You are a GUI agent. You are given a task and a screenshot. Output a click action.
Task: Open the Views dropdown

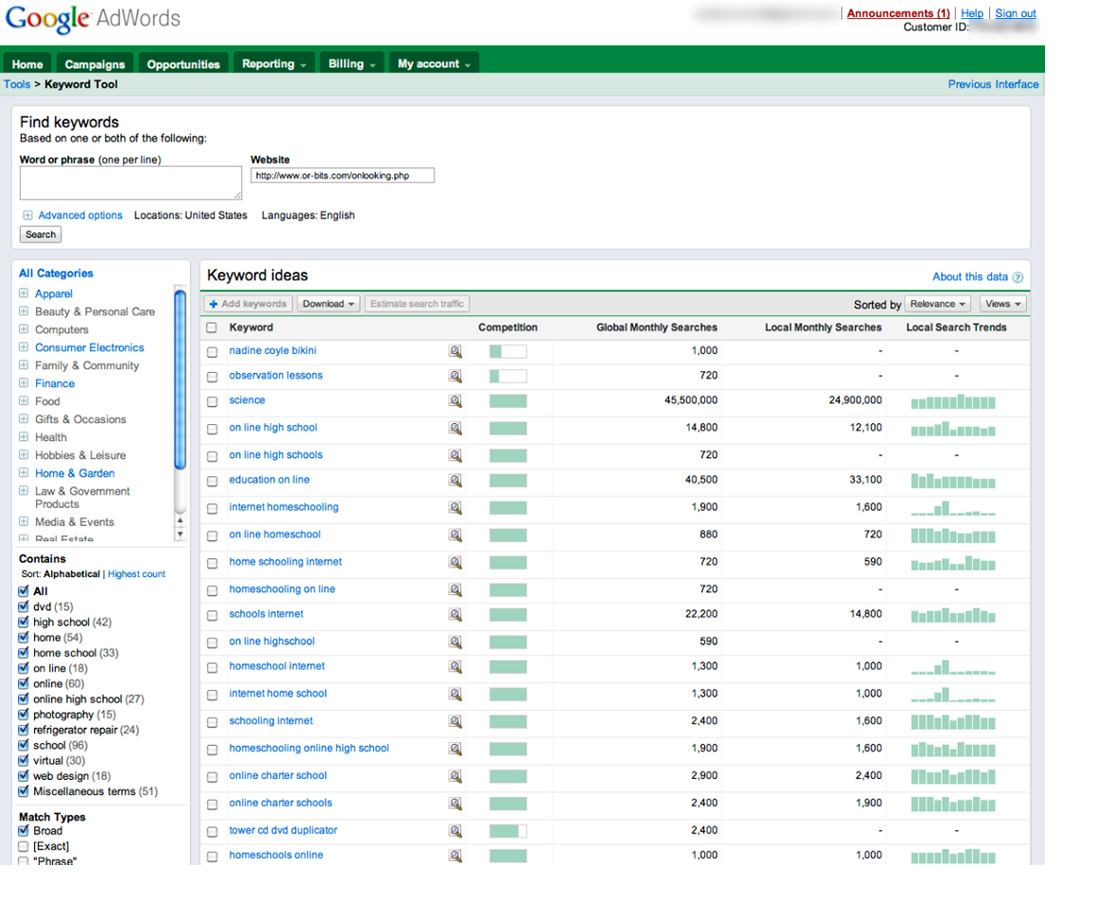coord(1002,304)
